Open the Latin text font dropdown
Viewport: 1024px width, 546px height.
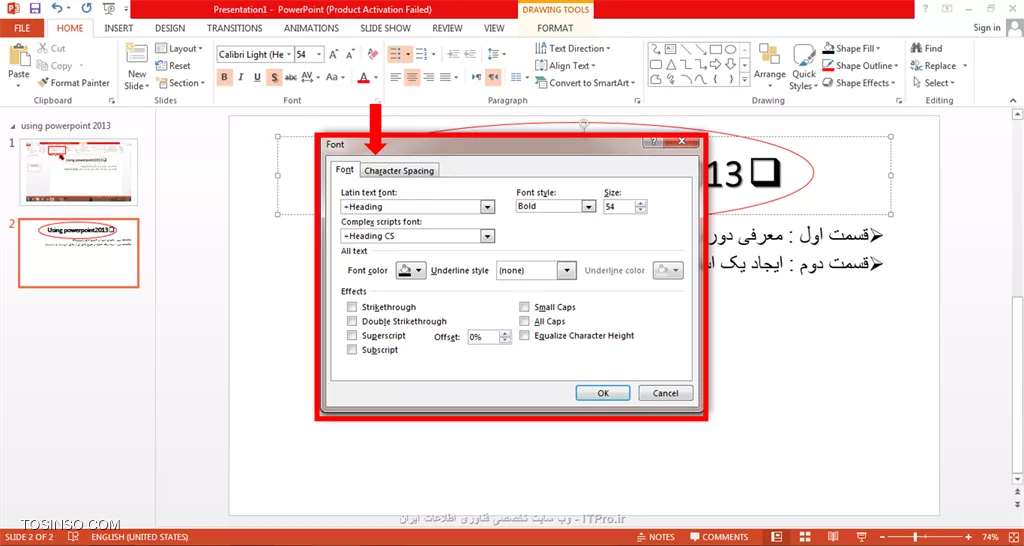[x=487, y=206]
